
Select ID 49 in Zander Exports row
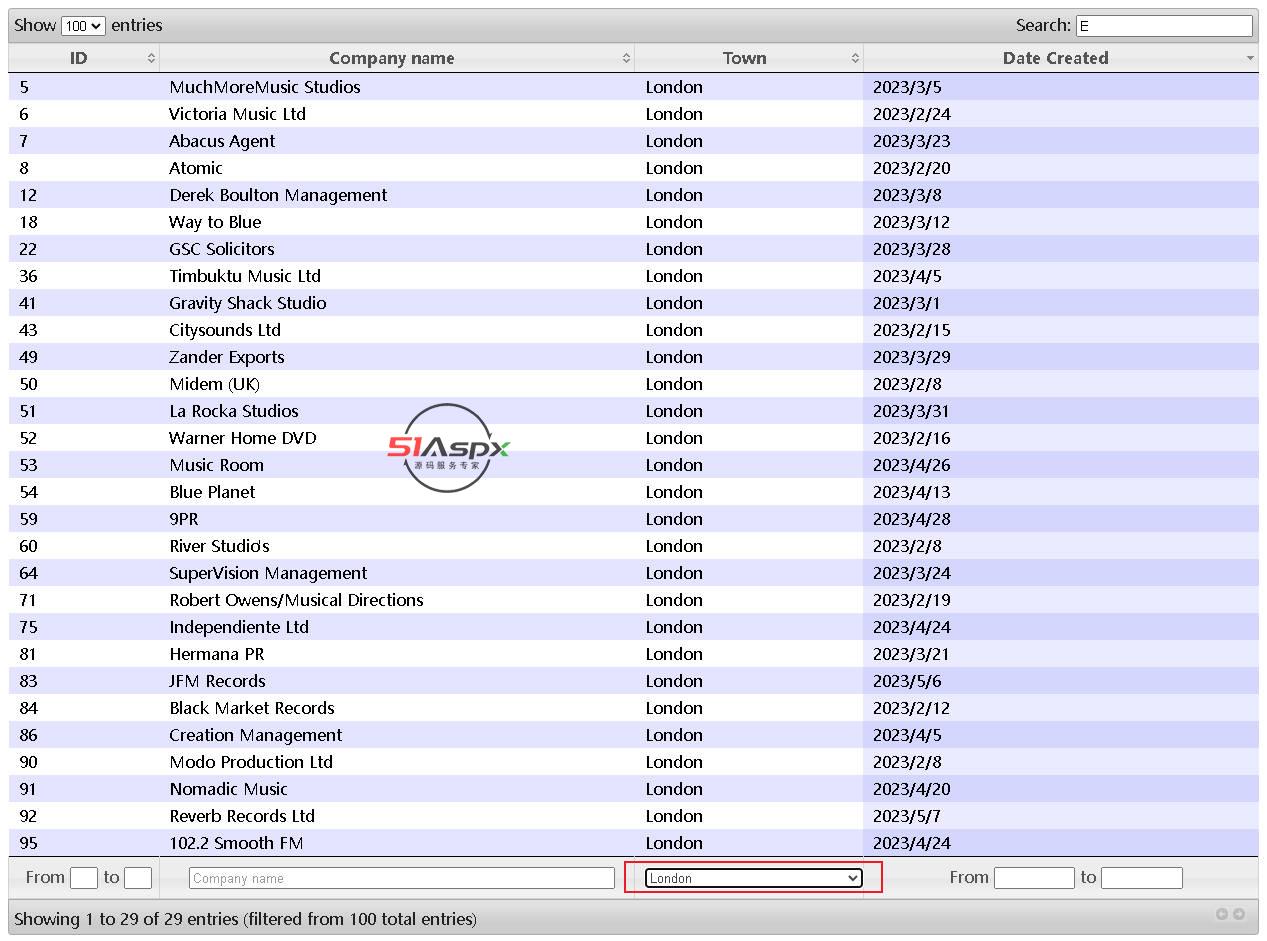(x=28, y=357)
